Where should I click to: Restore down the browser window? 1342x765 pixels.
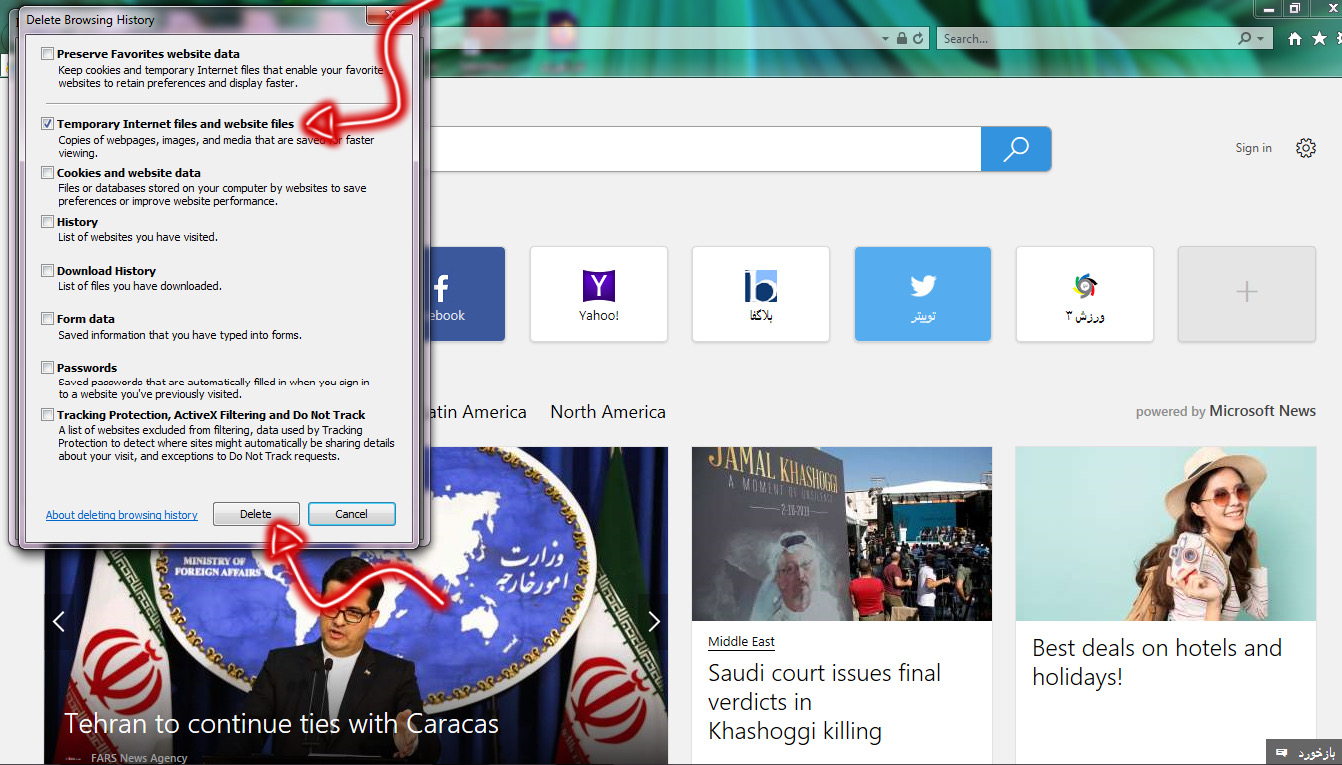coord(1296,8)
